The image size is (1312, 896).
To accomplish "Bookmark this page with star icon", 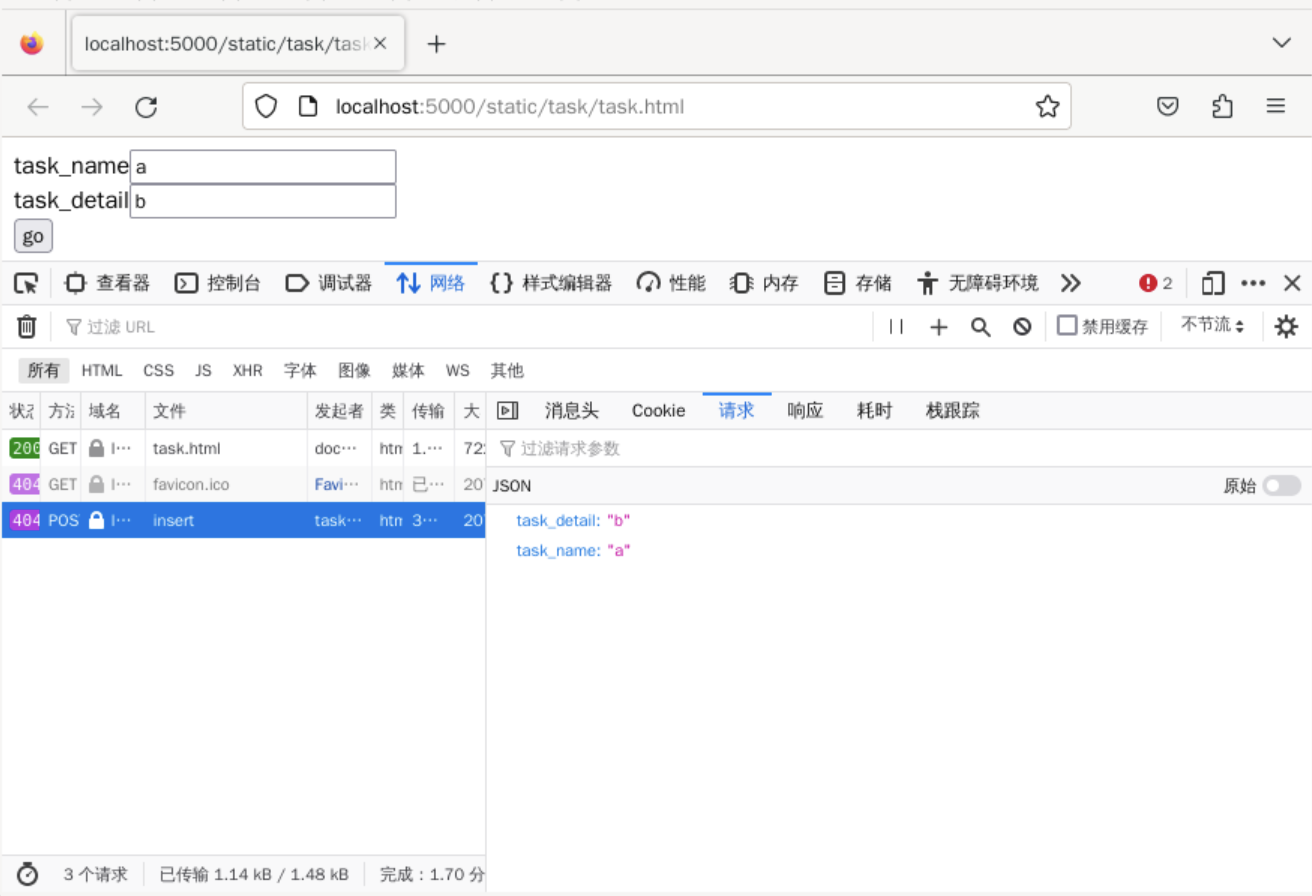I will 1047,107.
